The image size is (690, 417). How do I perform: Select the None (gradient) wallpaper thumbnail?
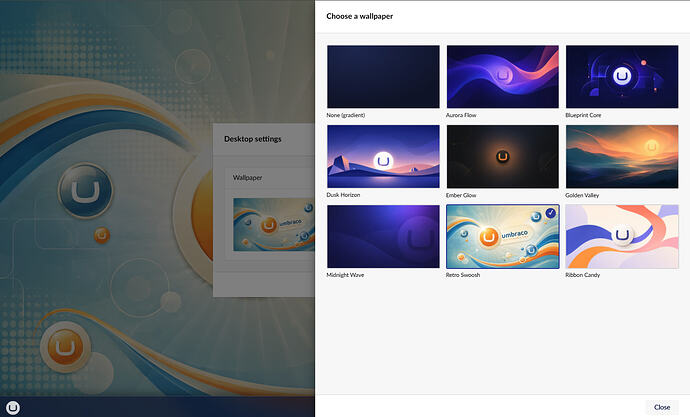383,77
